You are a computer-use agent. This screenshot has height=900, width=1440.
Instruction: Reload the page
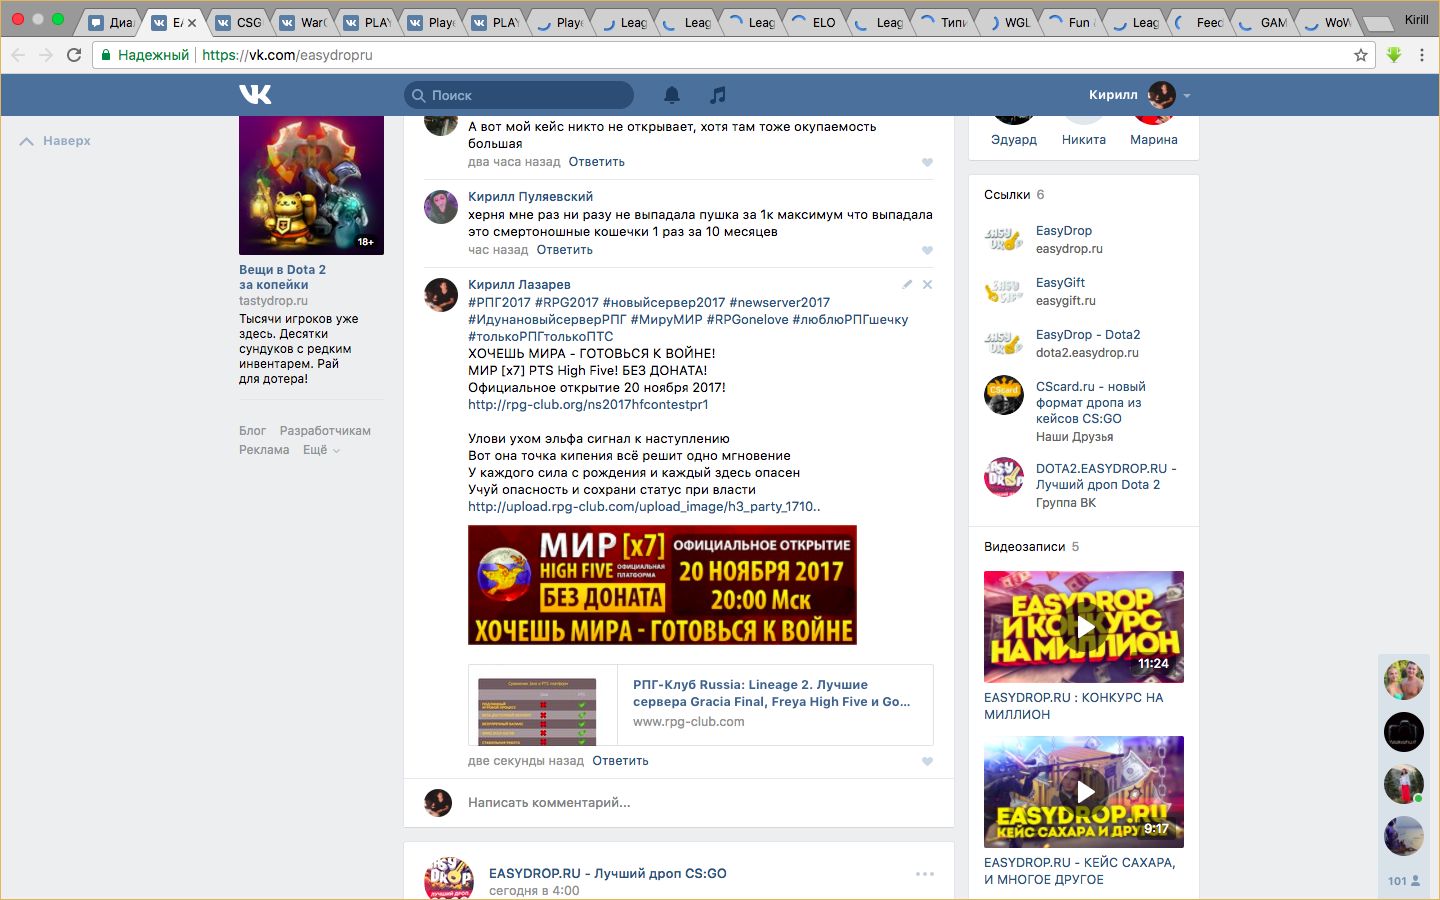(74, 55)
